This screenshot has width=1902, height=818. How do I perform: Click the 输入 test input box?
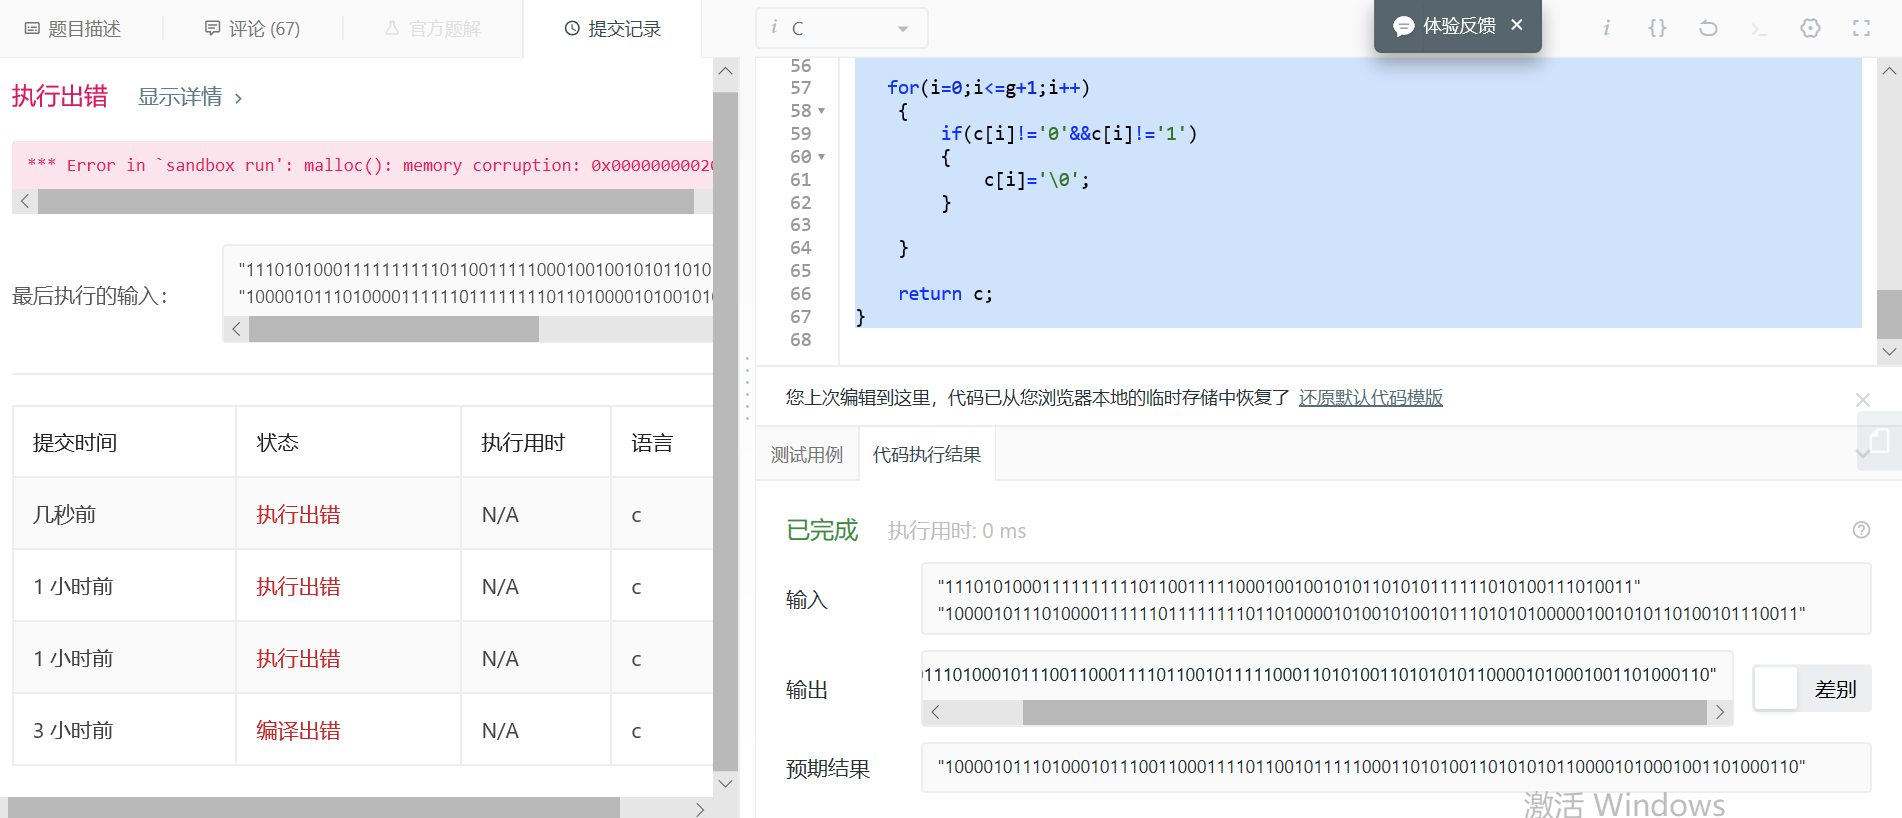pyautogui.click(x=1396, y=599)
